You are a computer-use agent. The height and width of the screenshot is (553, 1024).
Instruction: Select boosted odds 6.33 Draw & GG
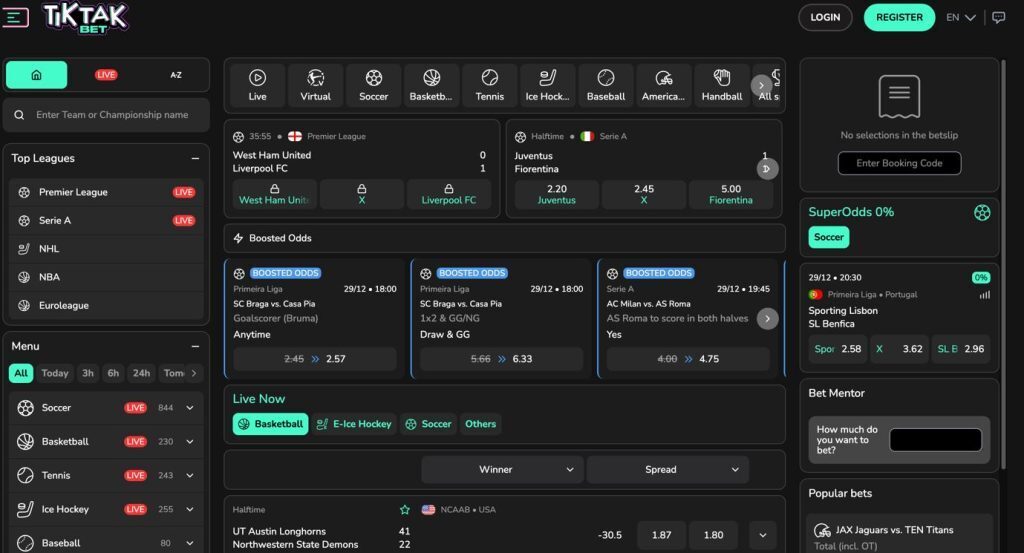click(501, 359)
